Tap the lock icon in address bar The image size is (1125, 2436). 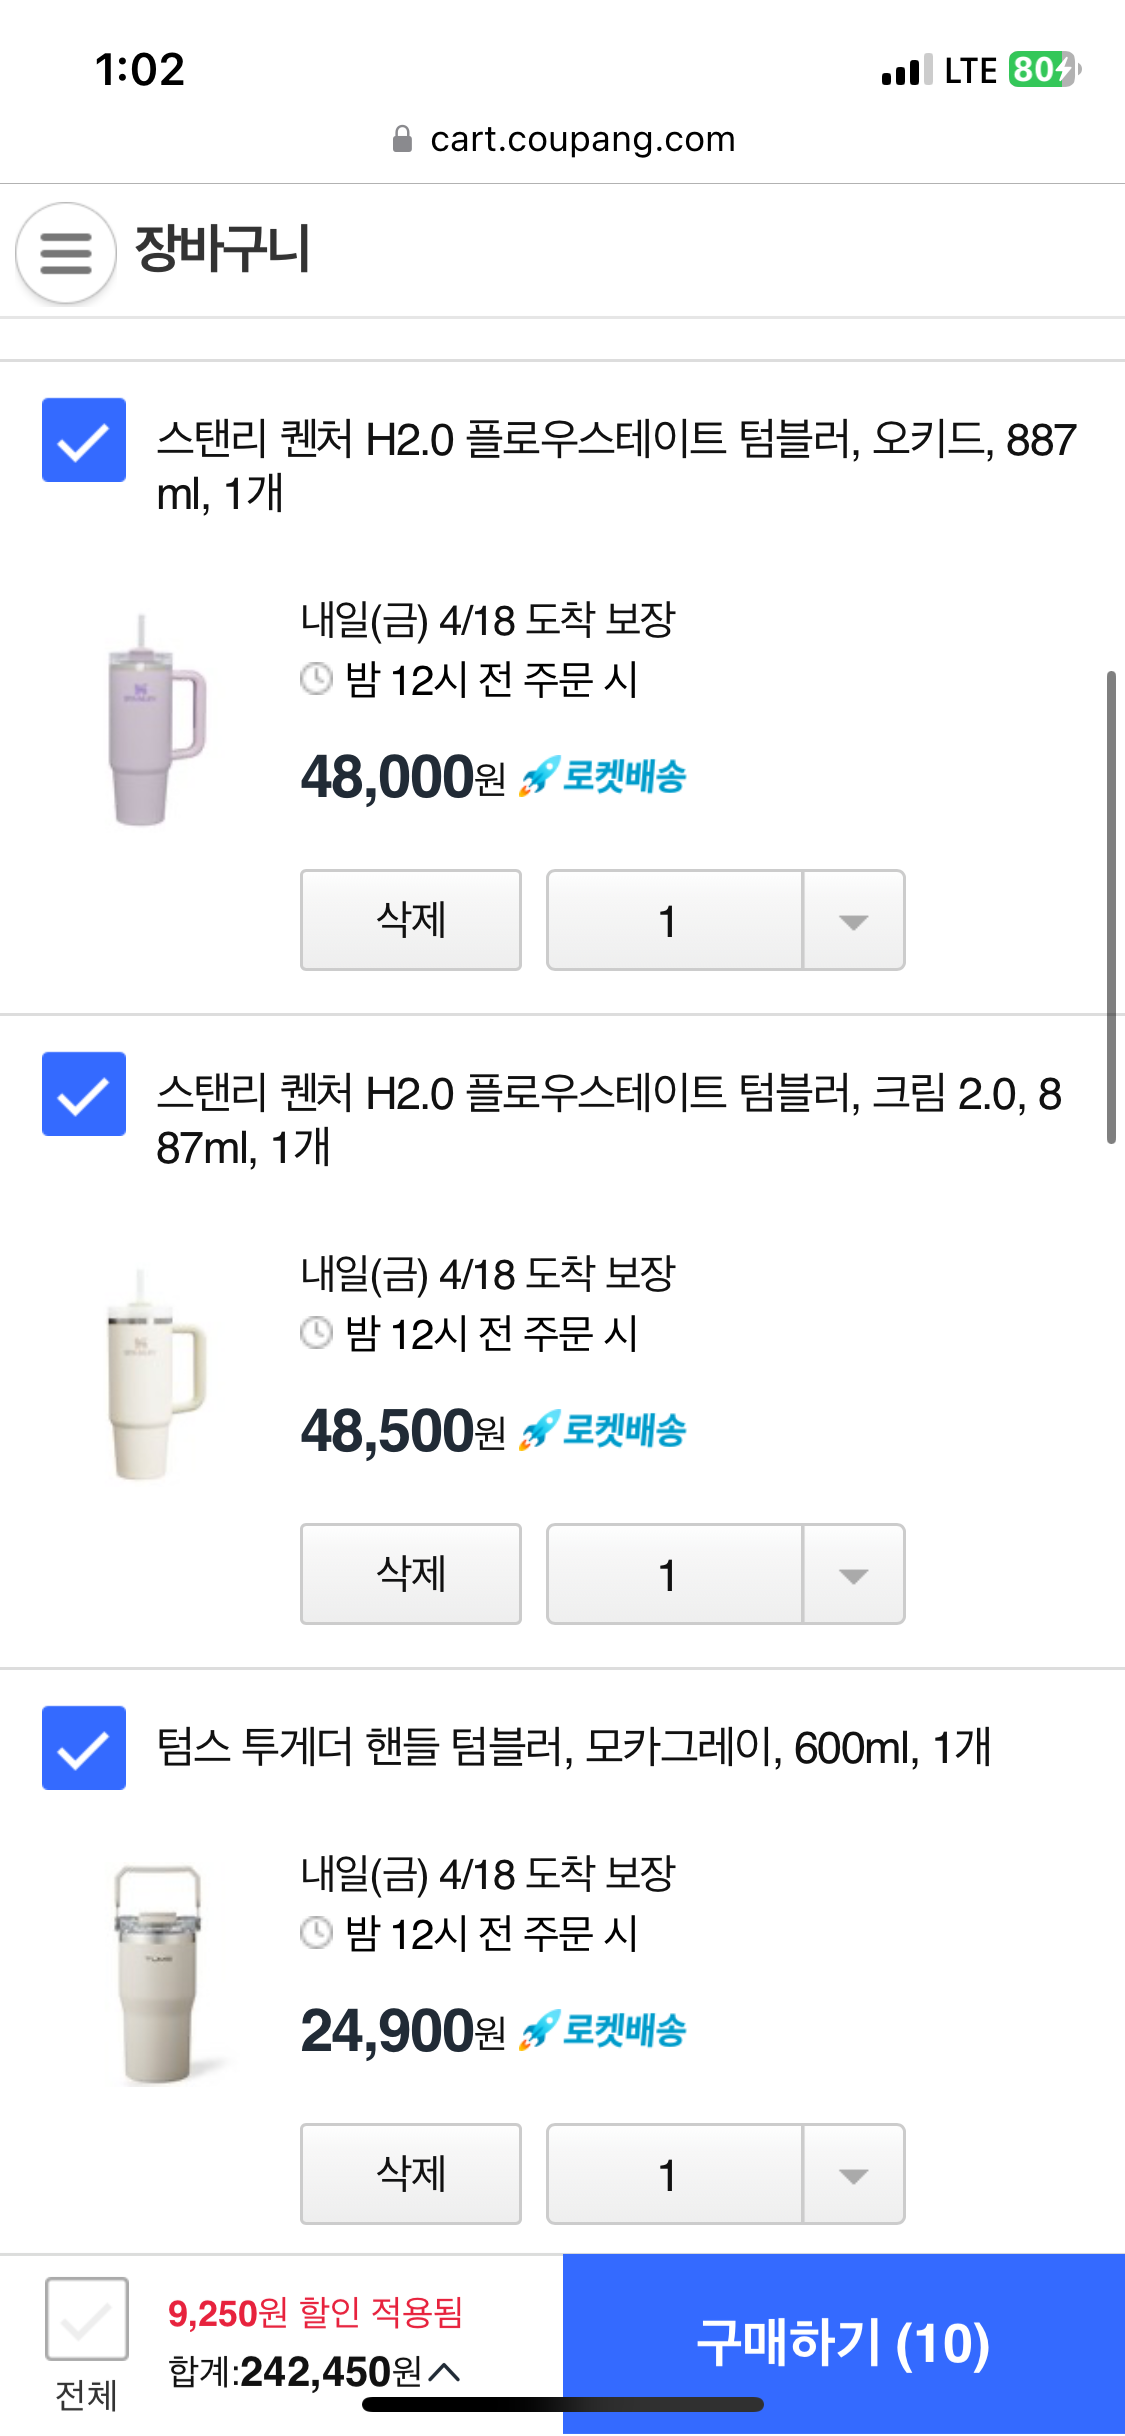(402, 139)
